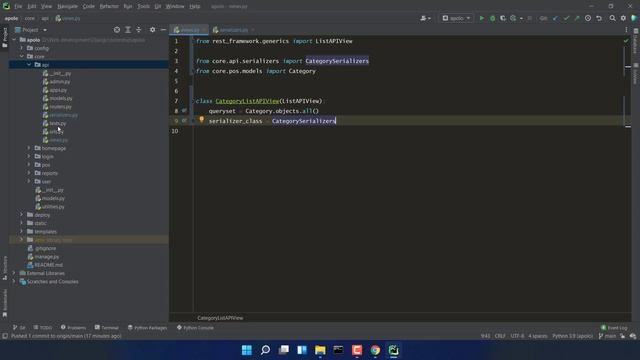Screen dimensions: 640x360
Task: Collapse the apolo root folder
Action: tap(14, 40)
